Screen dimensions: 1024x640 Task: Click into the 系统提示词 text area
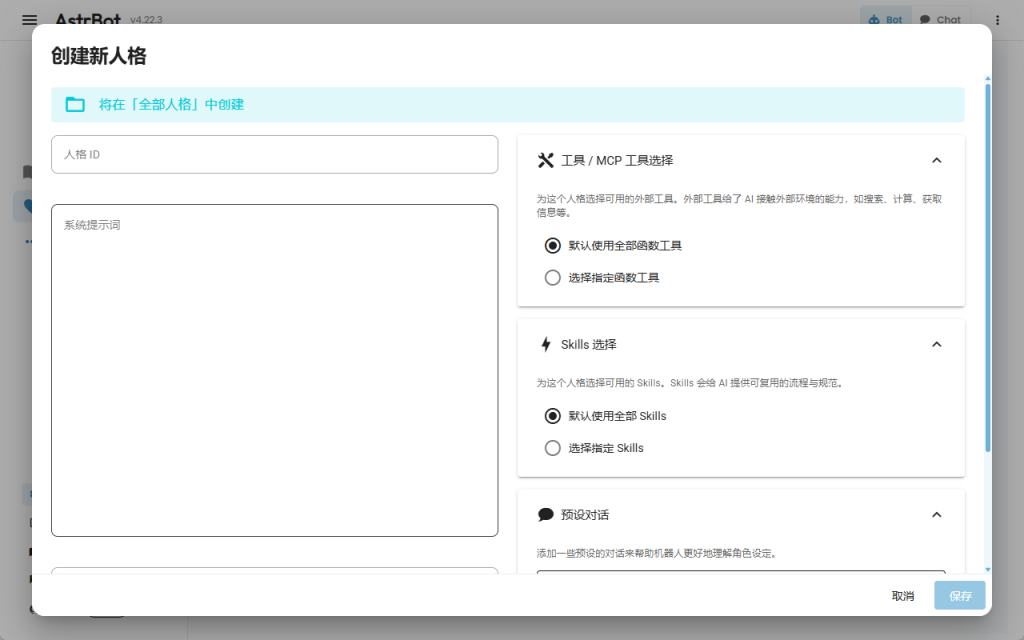point(274,370)
